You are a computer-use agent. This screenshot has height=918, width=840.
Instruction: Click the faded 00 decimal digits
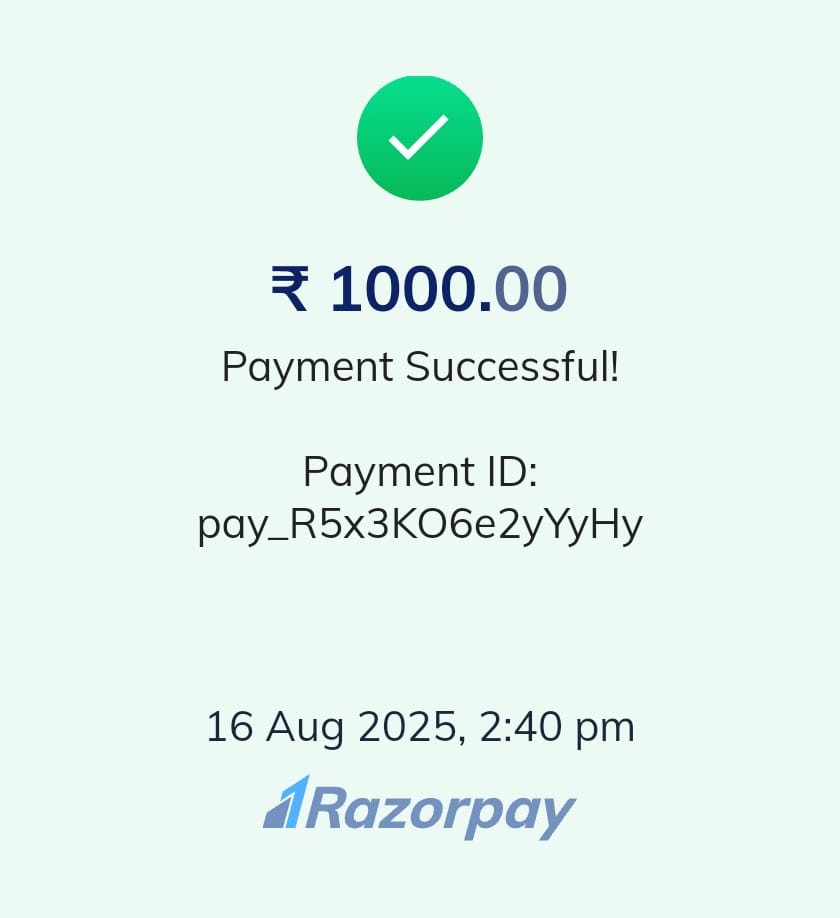point(531,289)
